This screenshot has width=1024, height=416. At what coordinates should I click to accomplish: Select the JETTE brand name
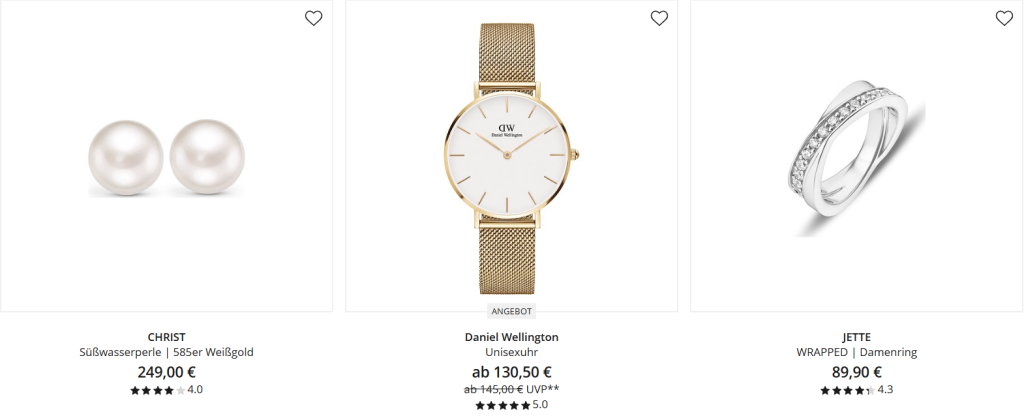856,338
